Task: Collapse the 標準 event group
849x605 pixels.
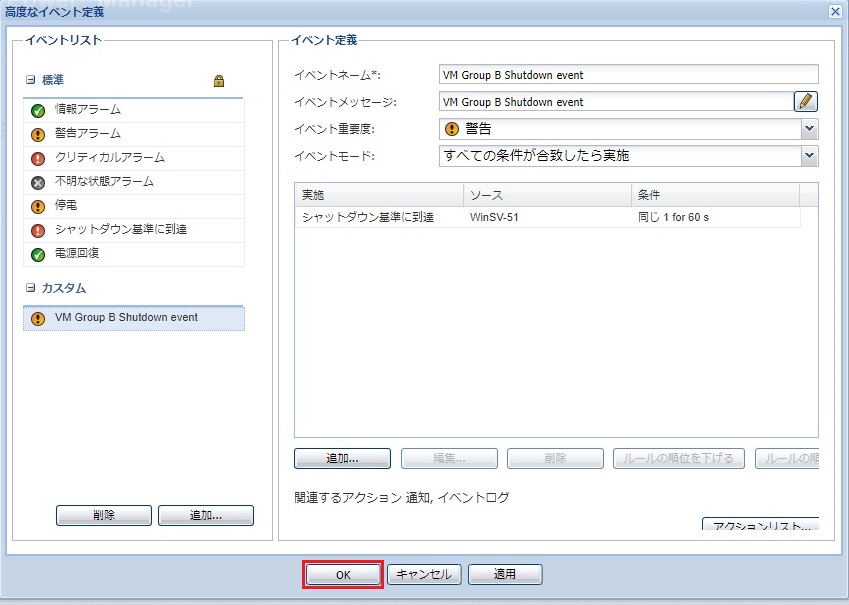Action: (31, 80)
